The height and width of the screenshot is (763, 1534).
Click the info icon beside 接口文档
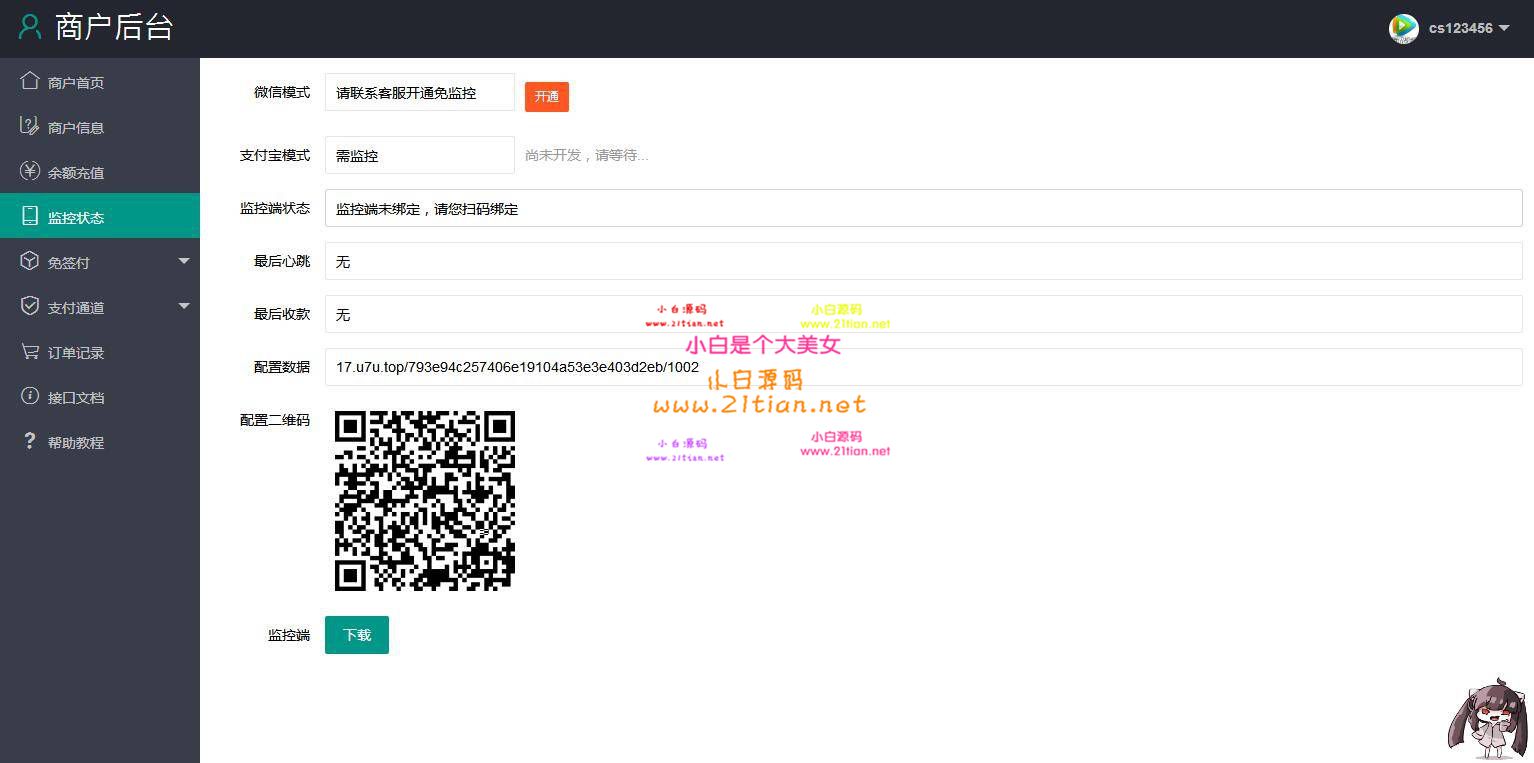pos(30,396)
